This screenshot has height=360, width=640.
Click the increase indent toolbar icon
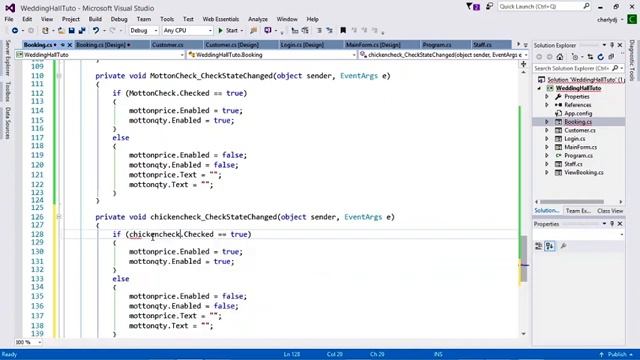click(305, 31)
